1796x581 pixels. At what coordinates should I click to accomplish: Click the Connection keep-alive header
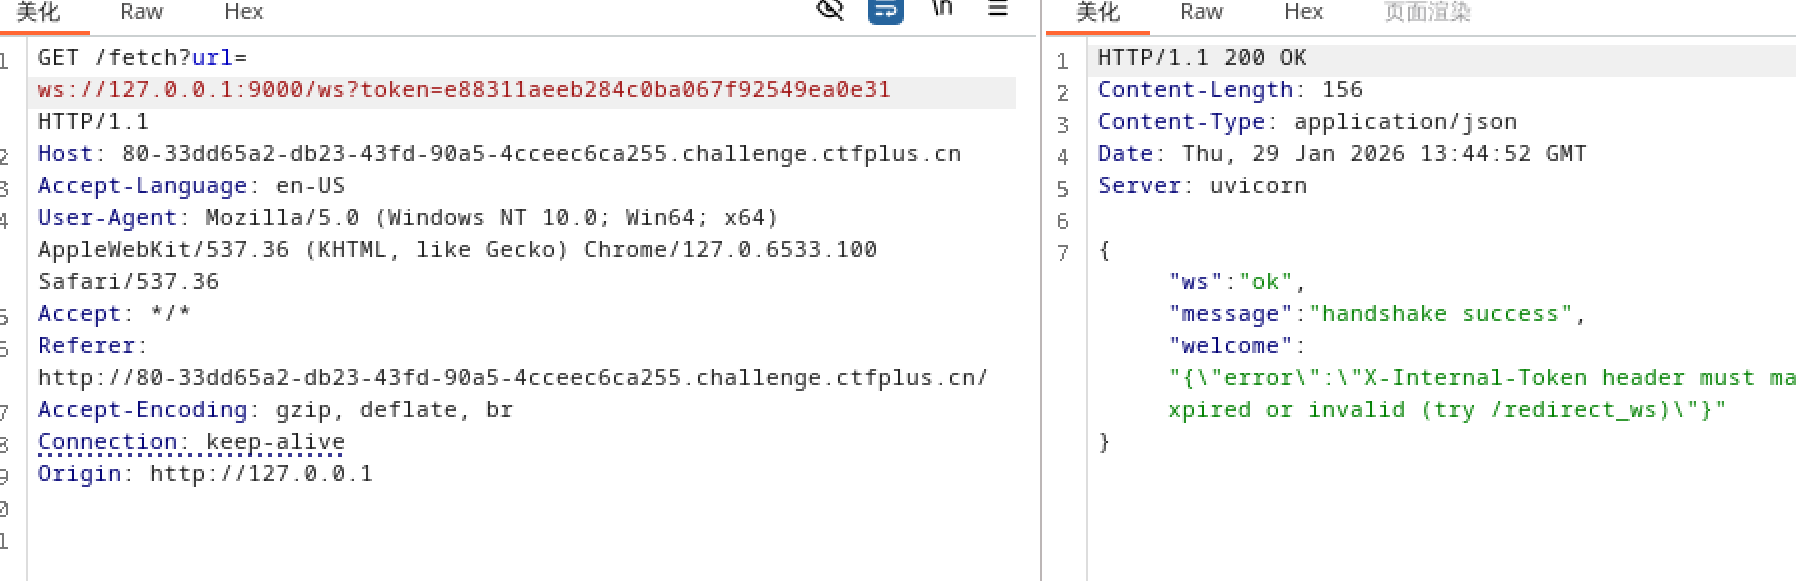coord(191,442)
